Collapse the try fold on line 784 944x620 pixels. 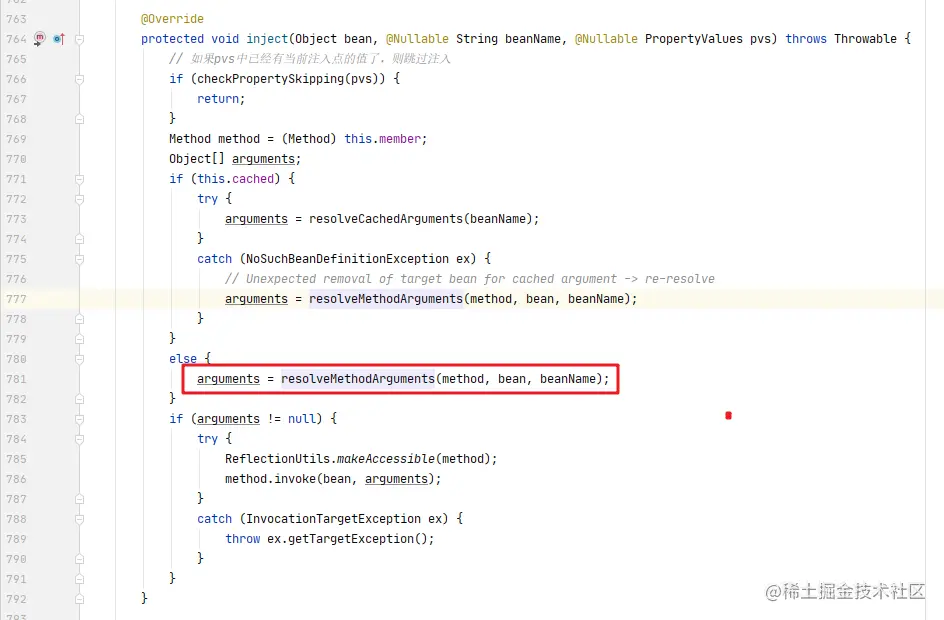[x=79, y=439]
